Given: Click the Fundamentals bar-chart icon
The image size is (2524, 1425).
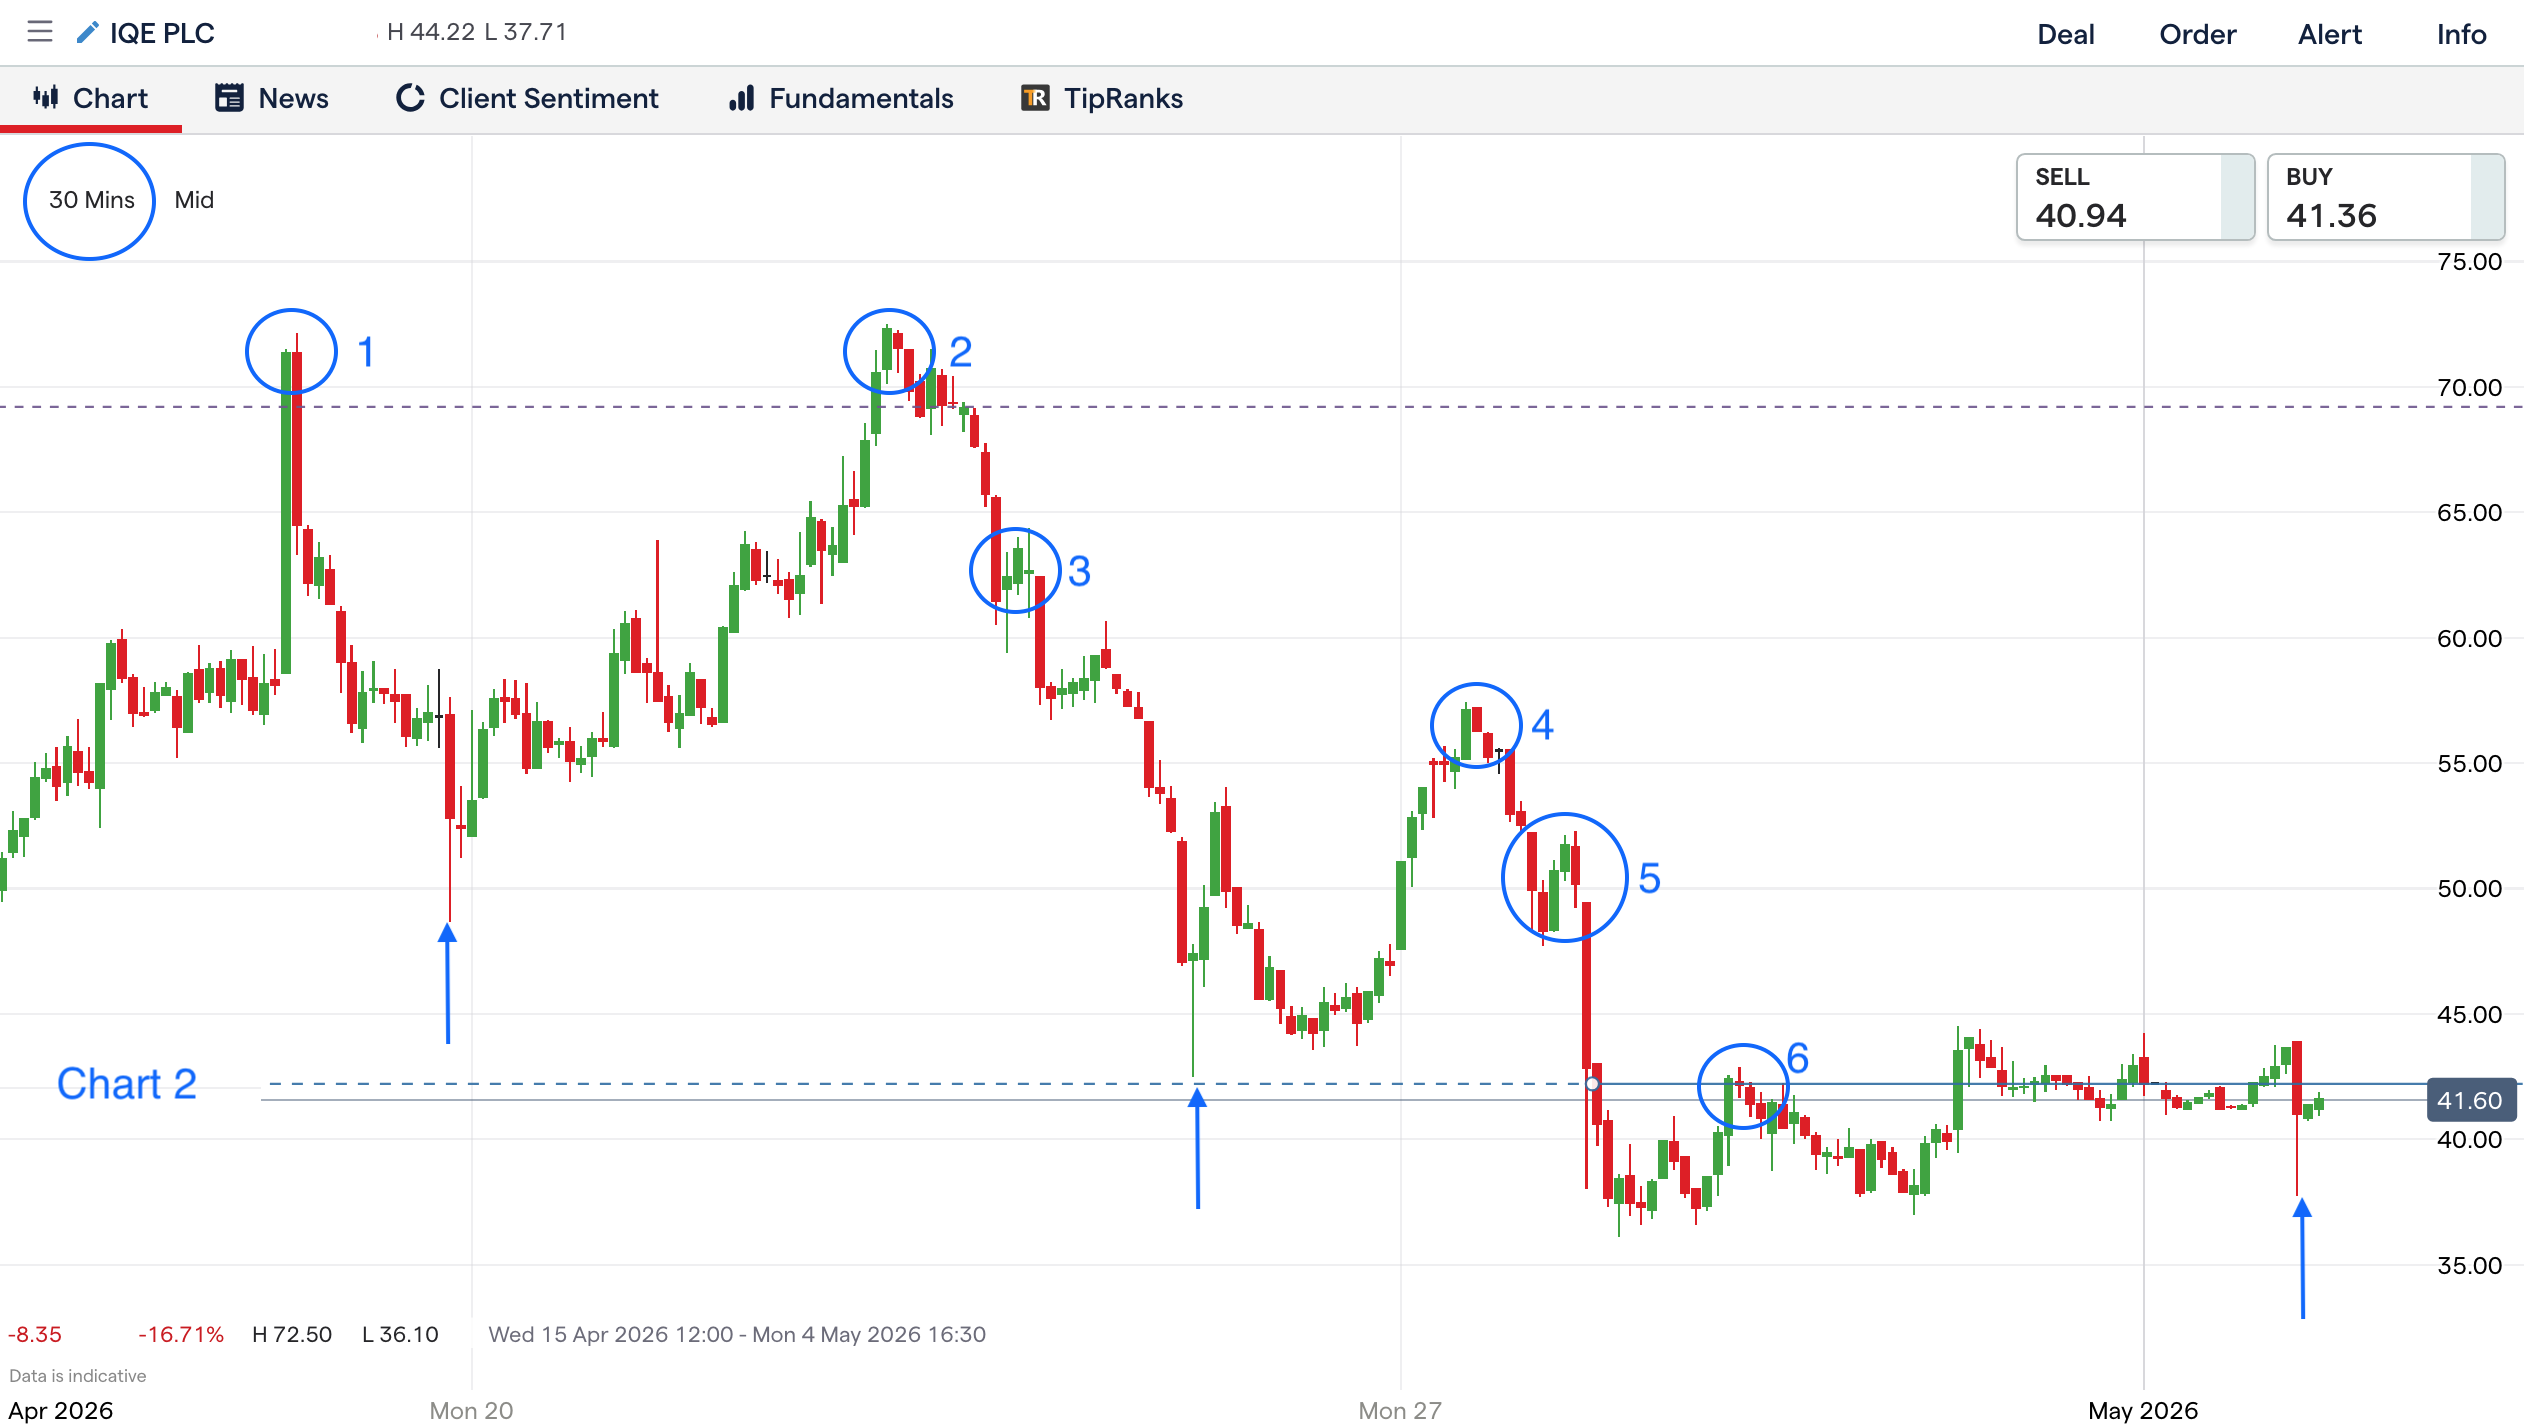Looking at the screenshot, I should point(741,97).
